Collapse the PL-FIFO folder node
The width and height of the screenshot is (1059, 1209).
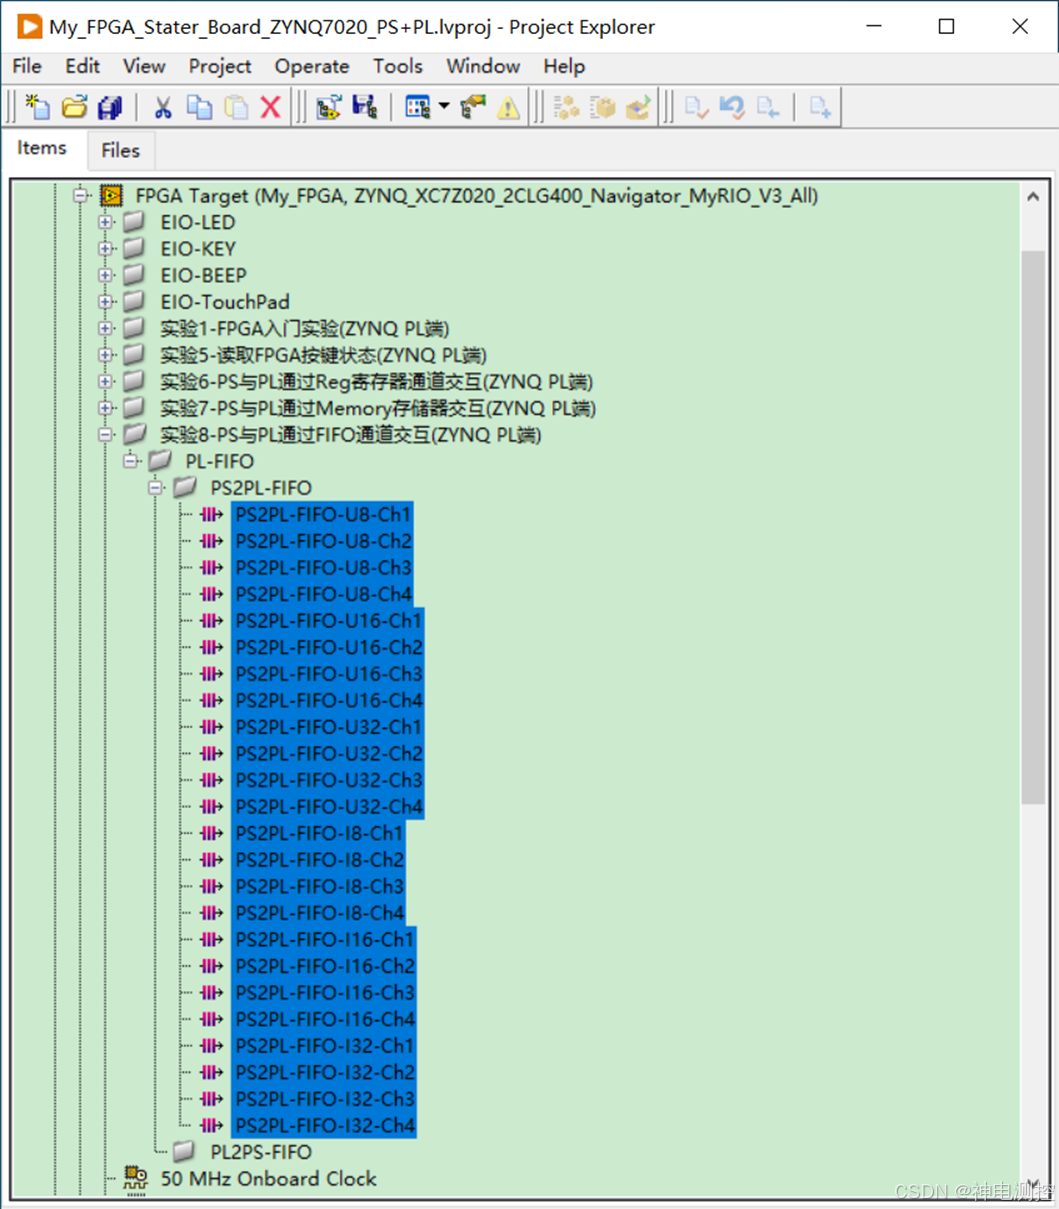[130, 461]
